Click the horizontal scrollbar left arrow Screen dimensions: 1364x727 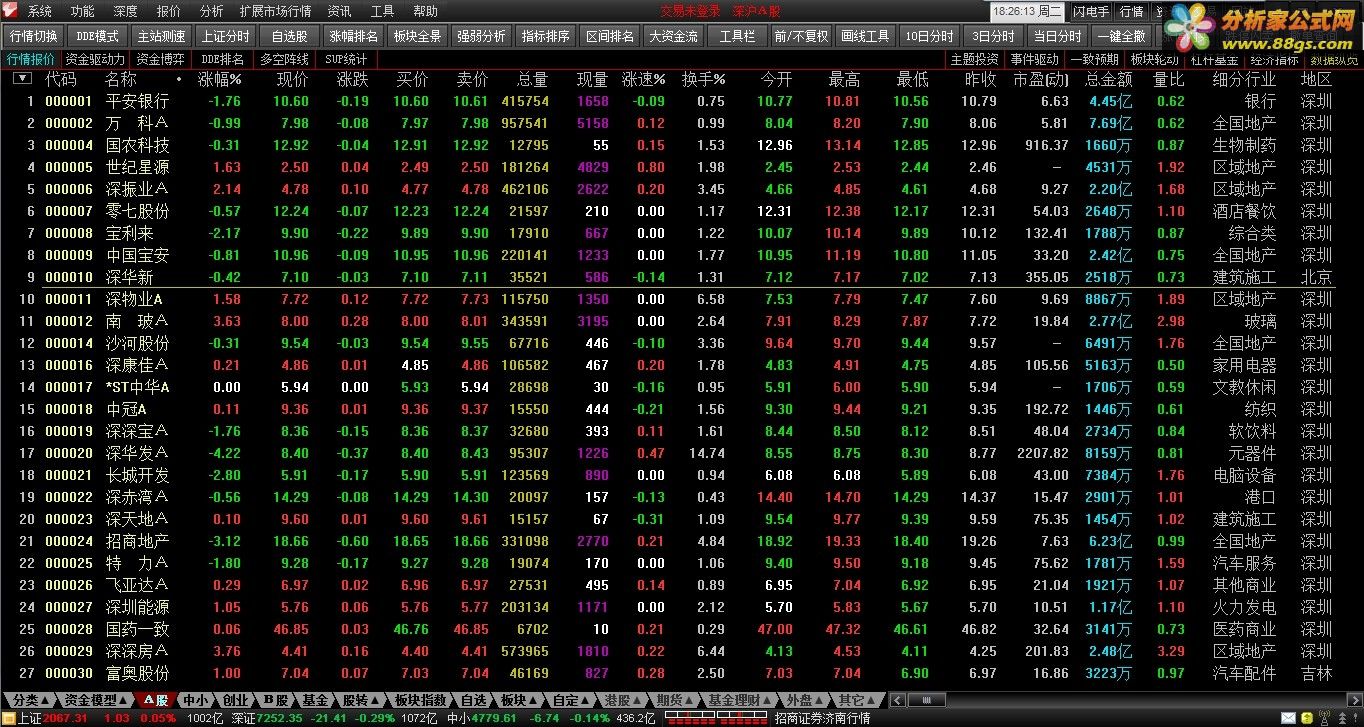coord(897,701)
